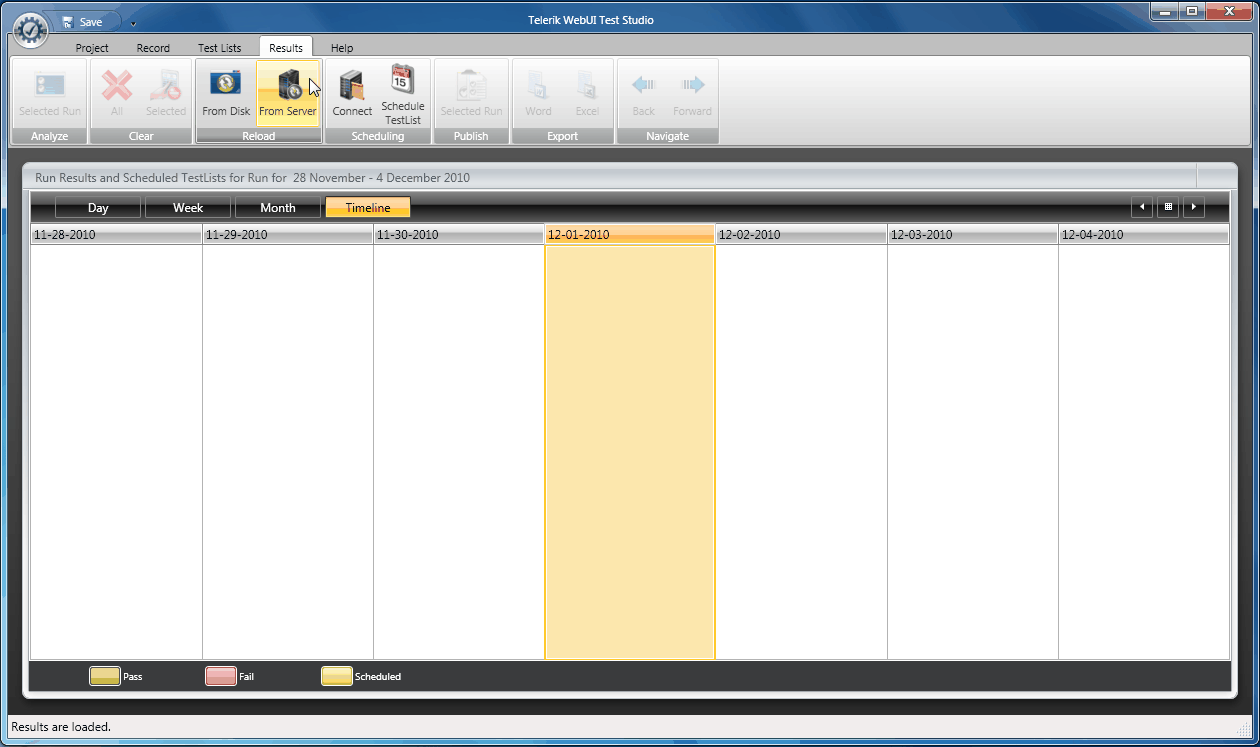Minimize the Test Studio window

[1164, 11]
